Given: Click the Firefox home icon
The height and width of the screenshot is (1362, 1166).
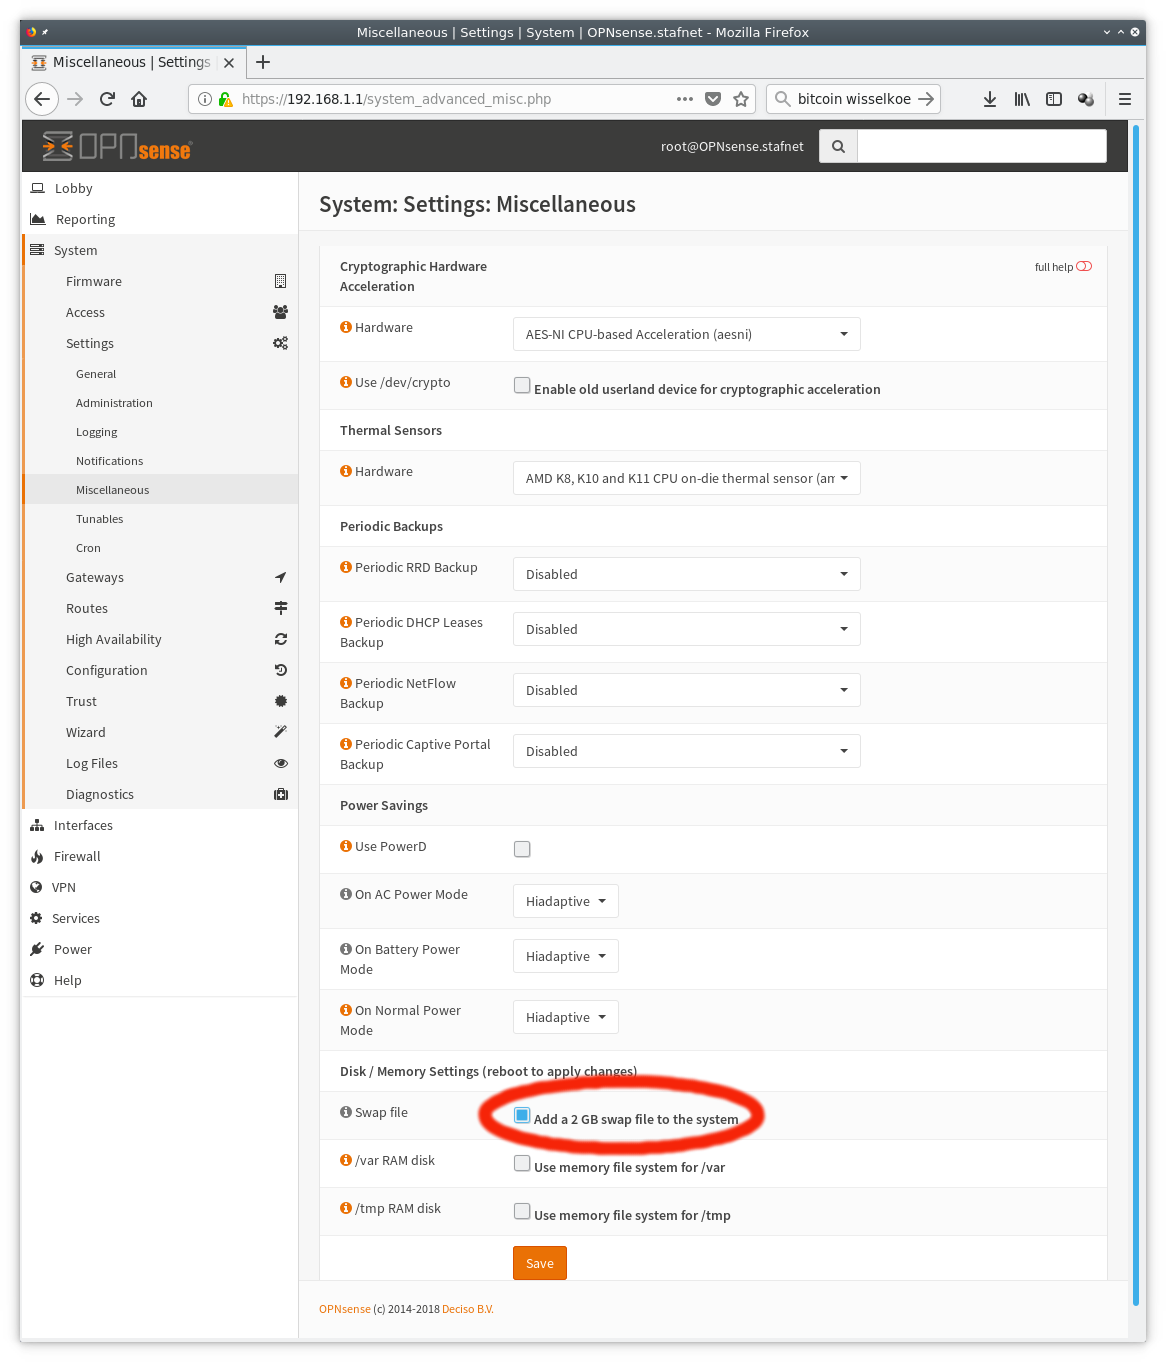Looking at the screenshot, I should tap(139, 99).
